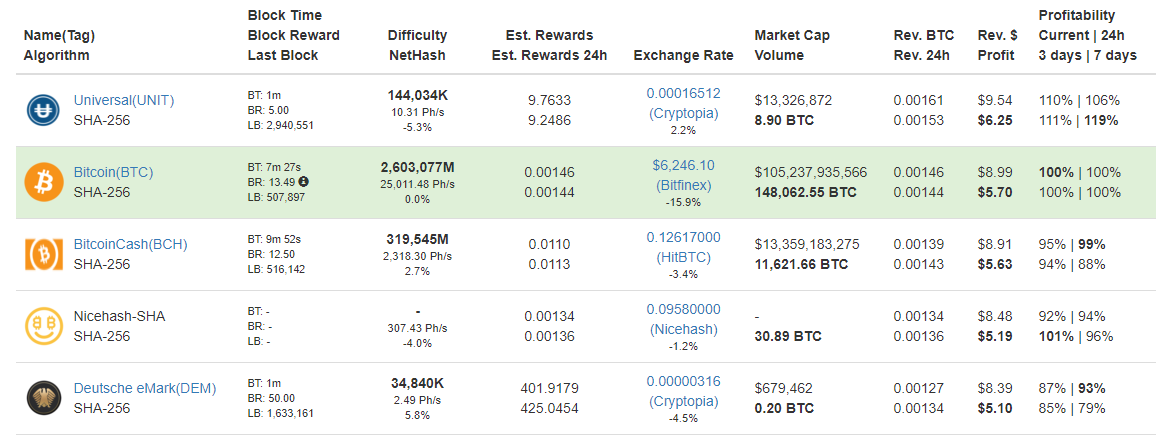Image resolution: width=1167 pixels, height=442 pixels.
Task: Click the $6,246.10 Bitfinex exchange rate
Action: coord(683,176)
